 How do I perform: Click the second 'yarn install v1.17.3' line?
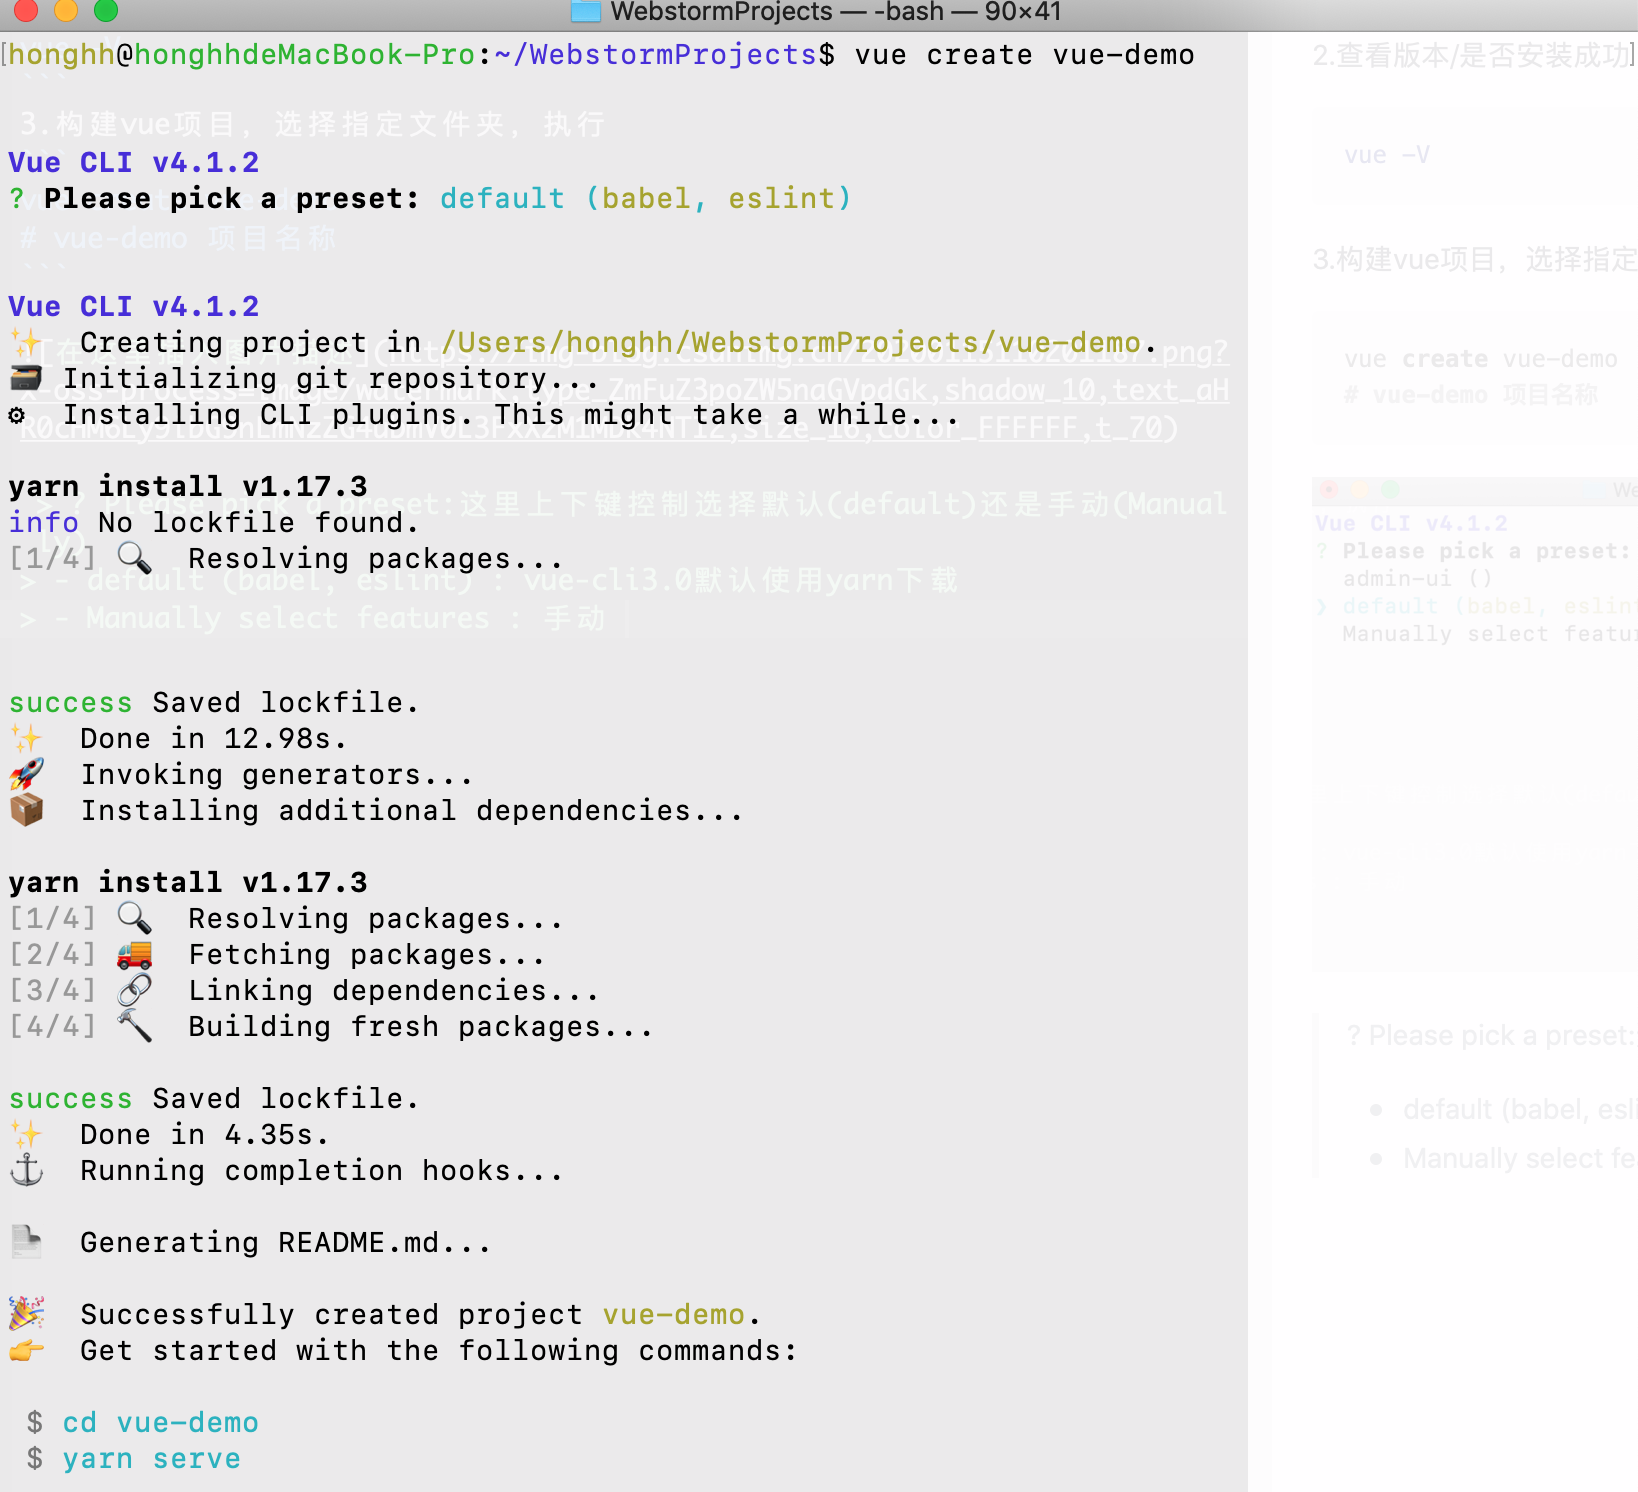[188, 883]
